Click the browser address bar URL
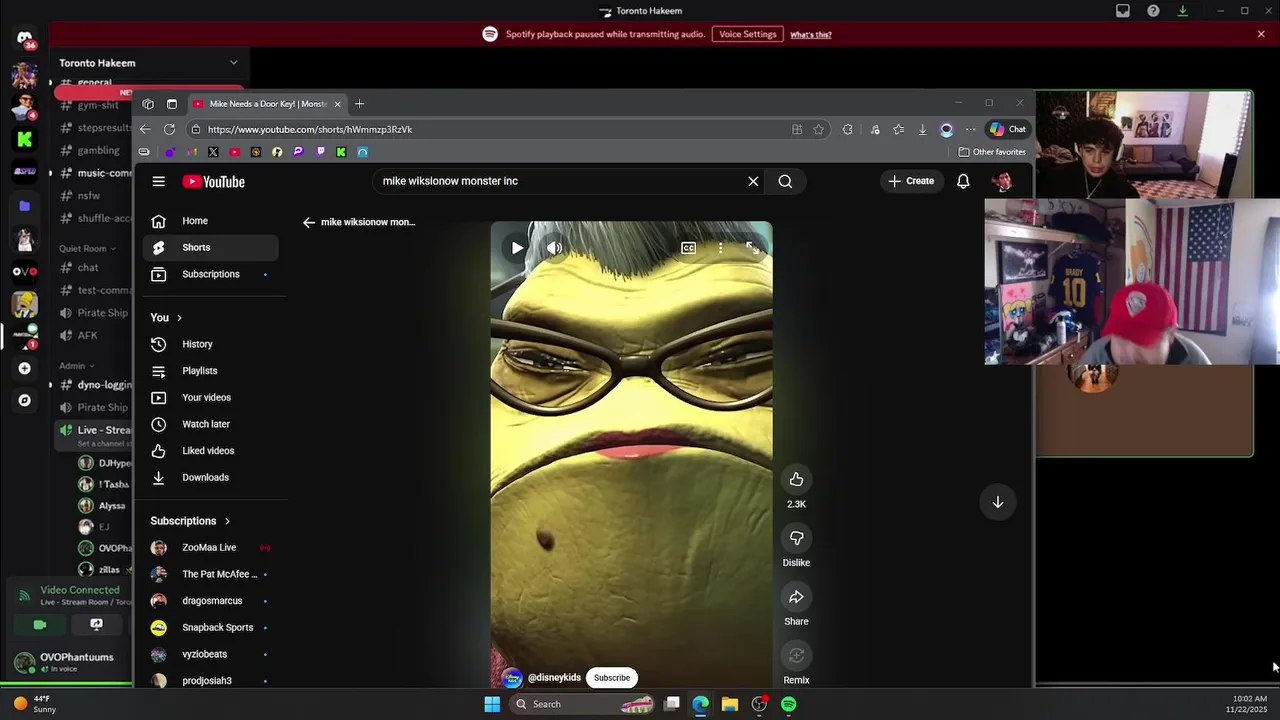 tap(310, 129)
